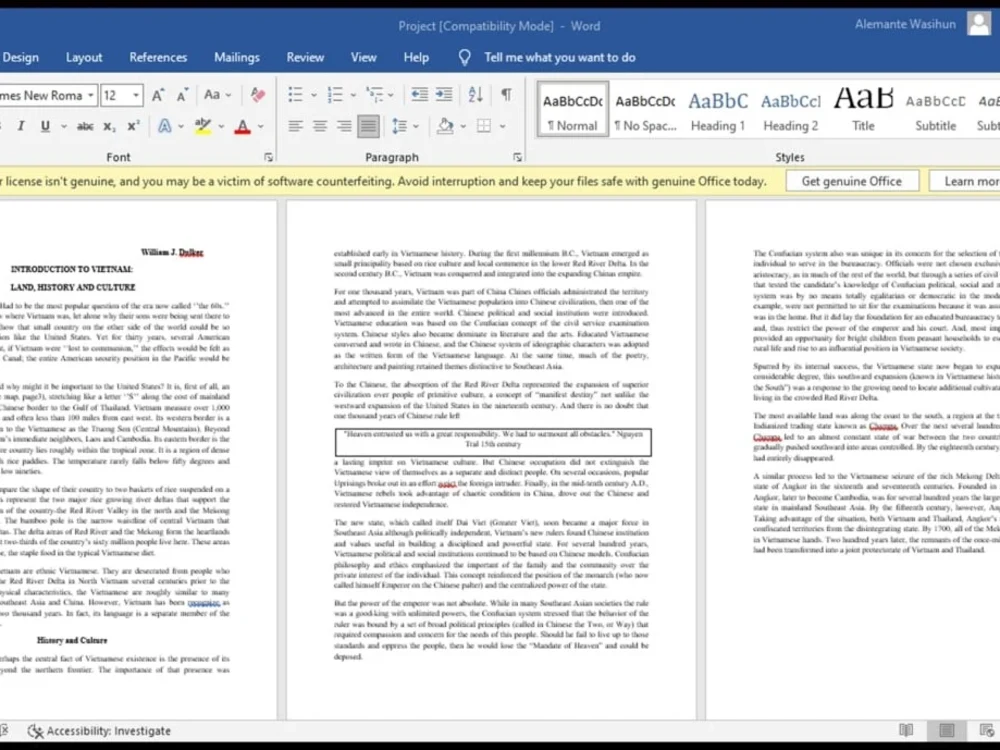Apply the Heading 1 style

(717, 110)
